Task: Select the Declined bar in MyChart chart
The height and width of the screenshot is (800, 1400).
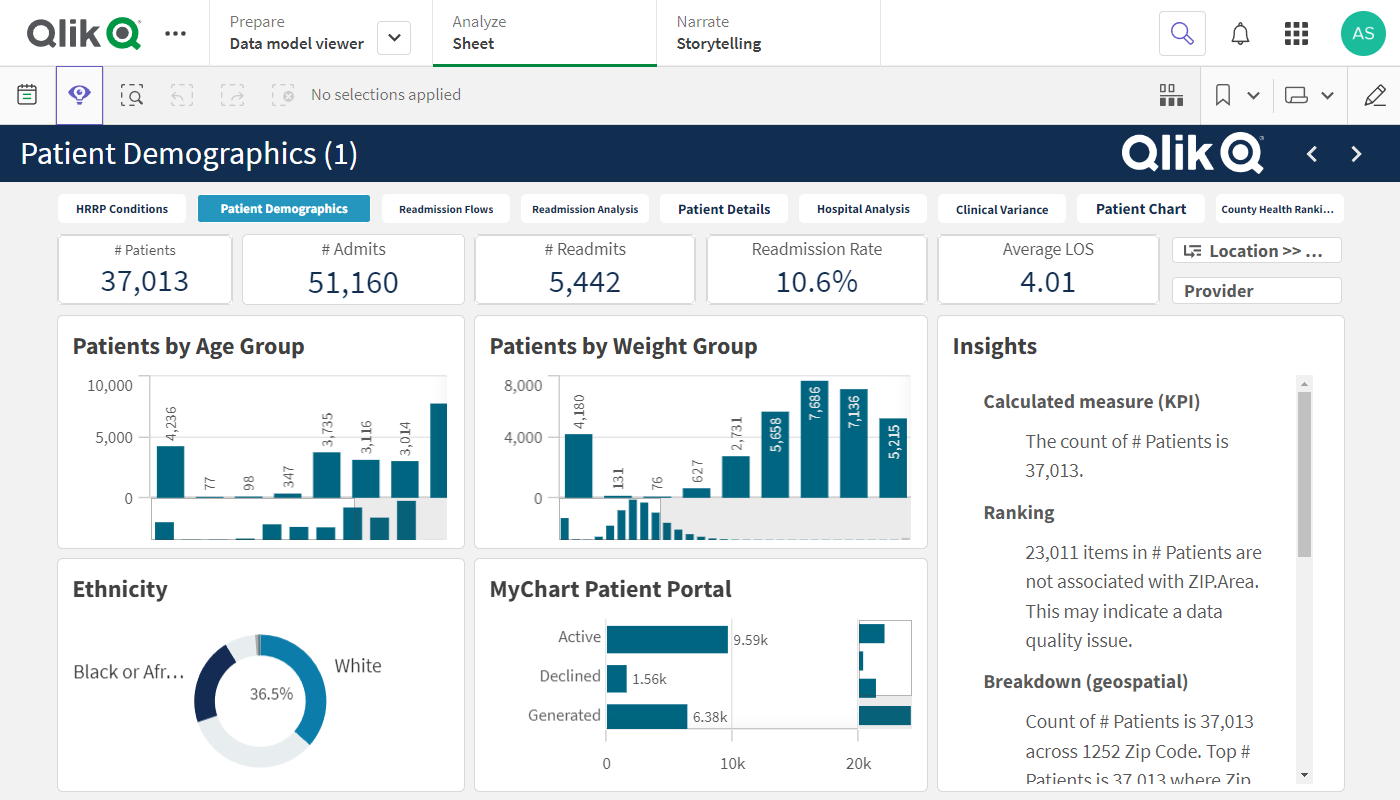Action: pyautogui.click(x=617, y=679)
